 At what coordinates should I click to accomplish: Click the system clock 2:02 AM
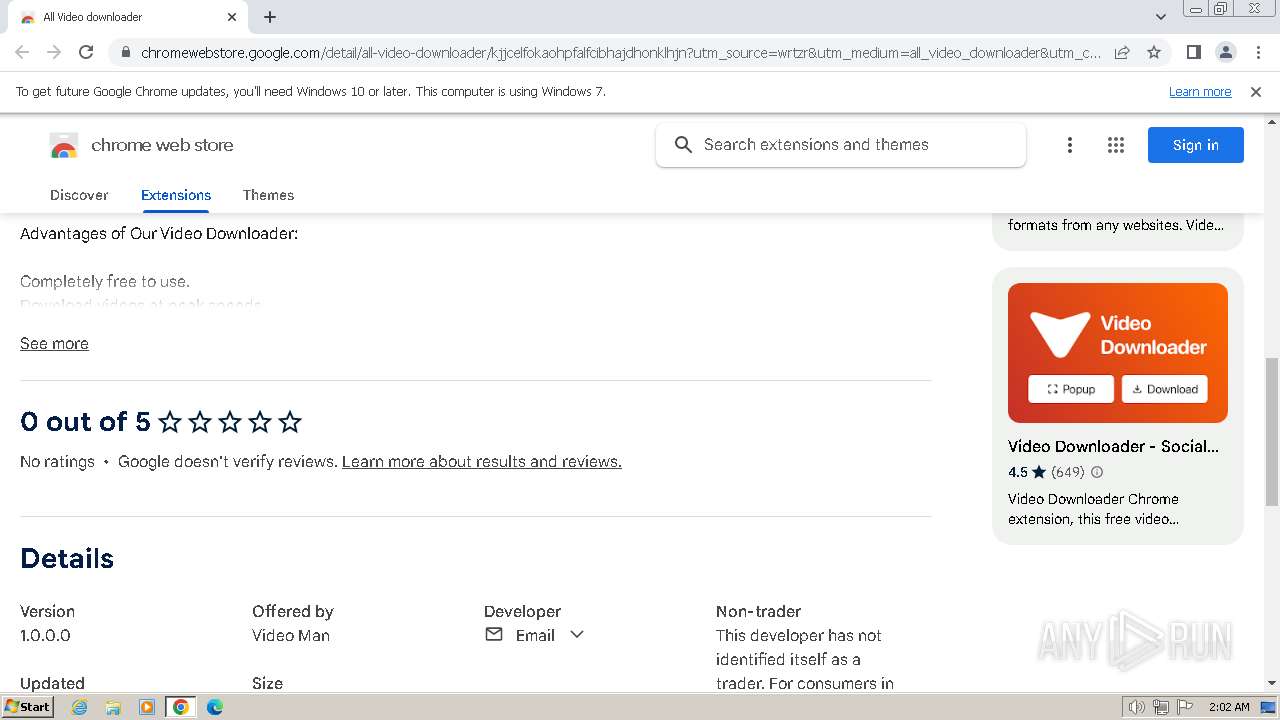point(1228,707)
